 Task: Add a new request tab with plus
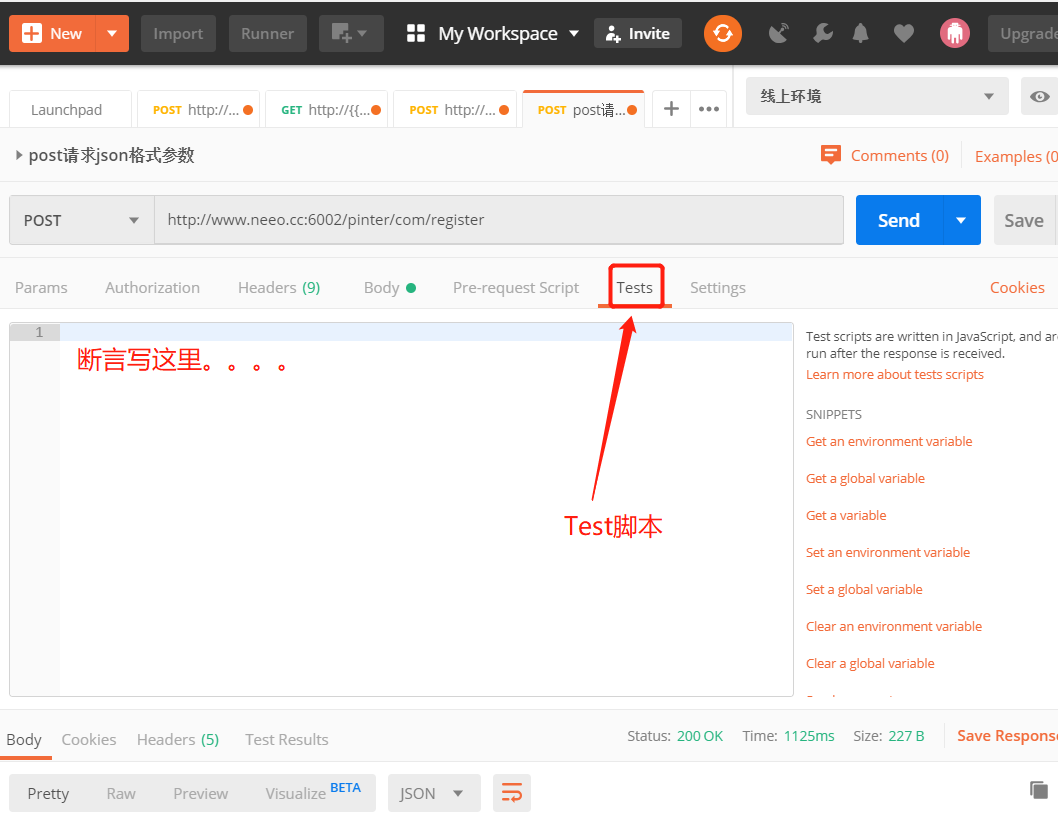(671, 109)
